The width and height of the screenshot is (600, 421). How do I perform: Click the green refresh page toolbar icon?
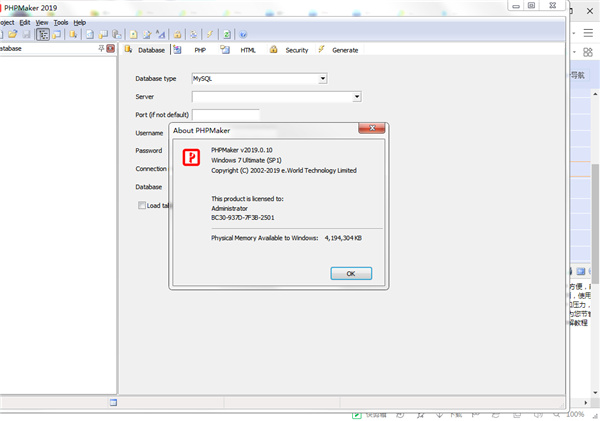(227, 34)
